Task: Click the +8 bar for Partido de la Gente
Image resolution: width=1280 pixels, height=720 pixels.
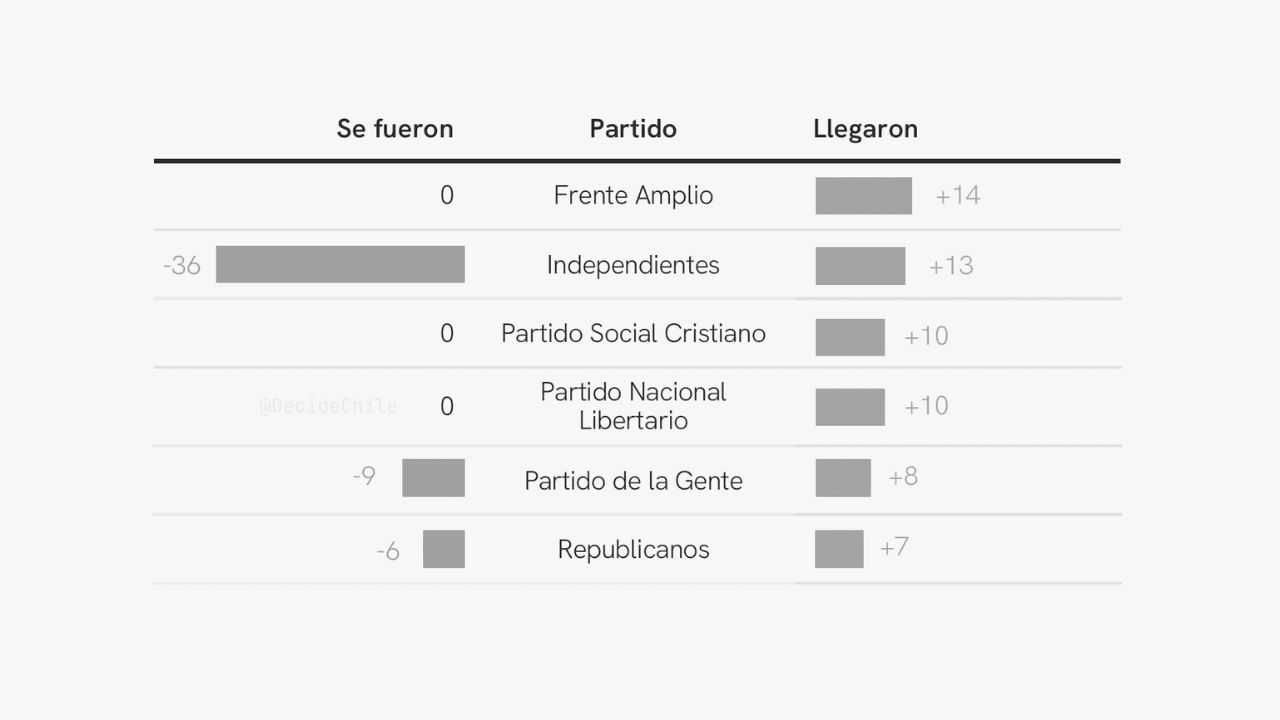Action: 843,478
